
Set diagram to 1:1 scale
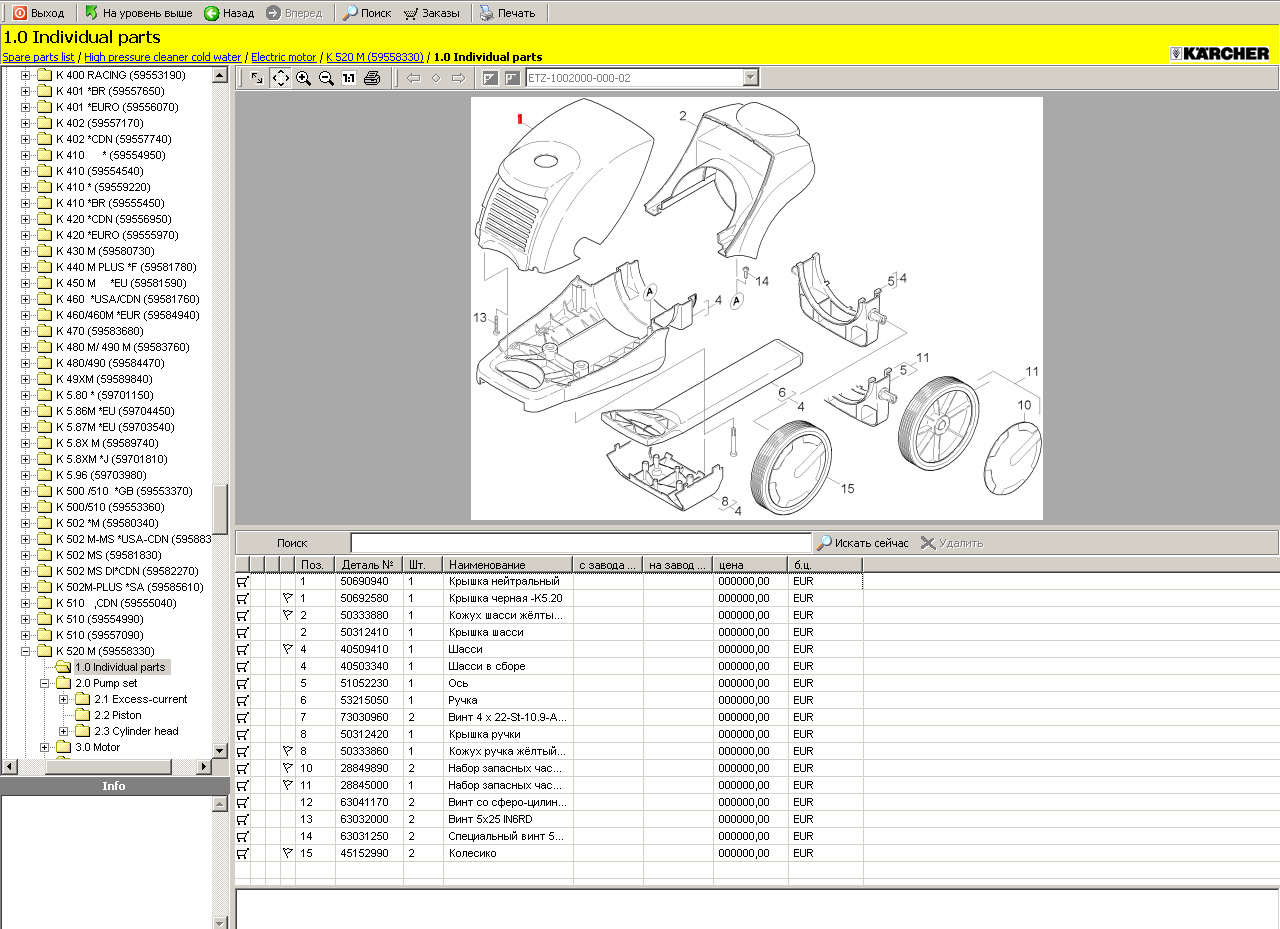click(x=348, y=78)
